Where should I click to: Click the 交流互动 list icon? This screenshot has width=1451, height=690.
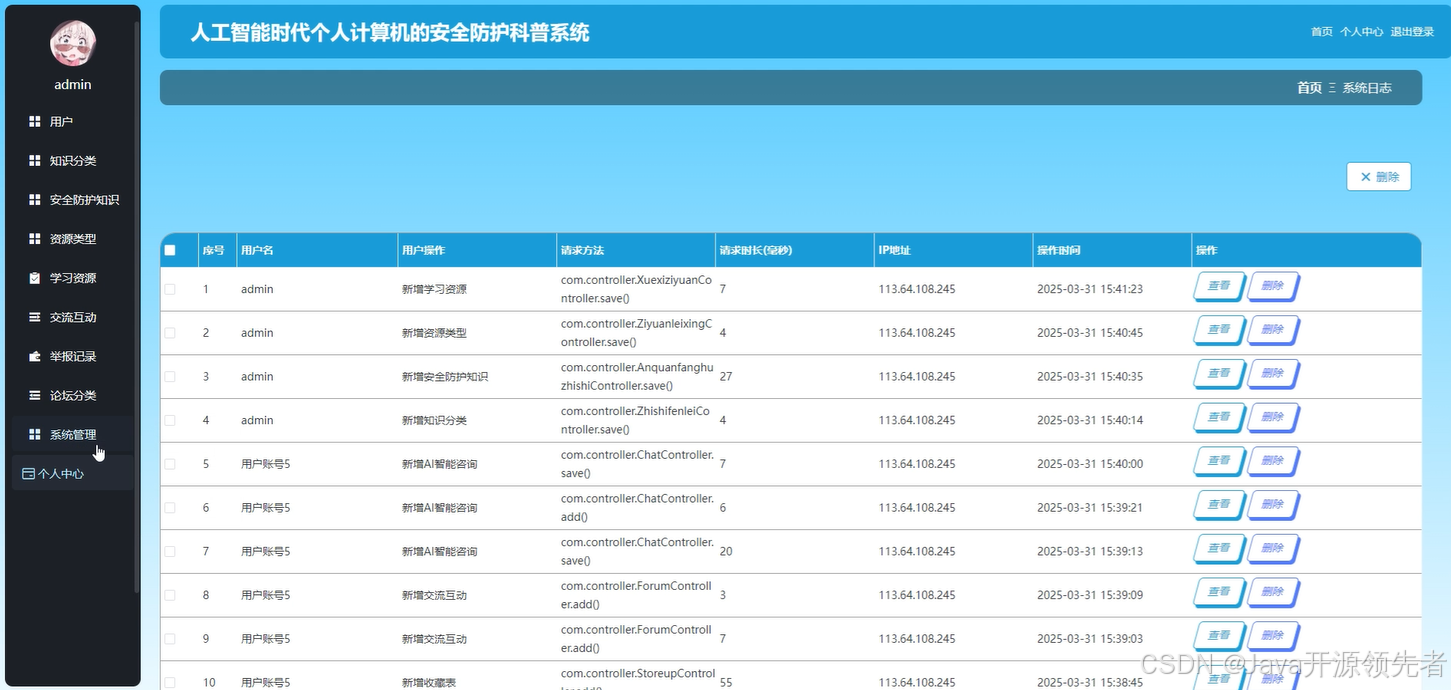(x=34, y=317)
